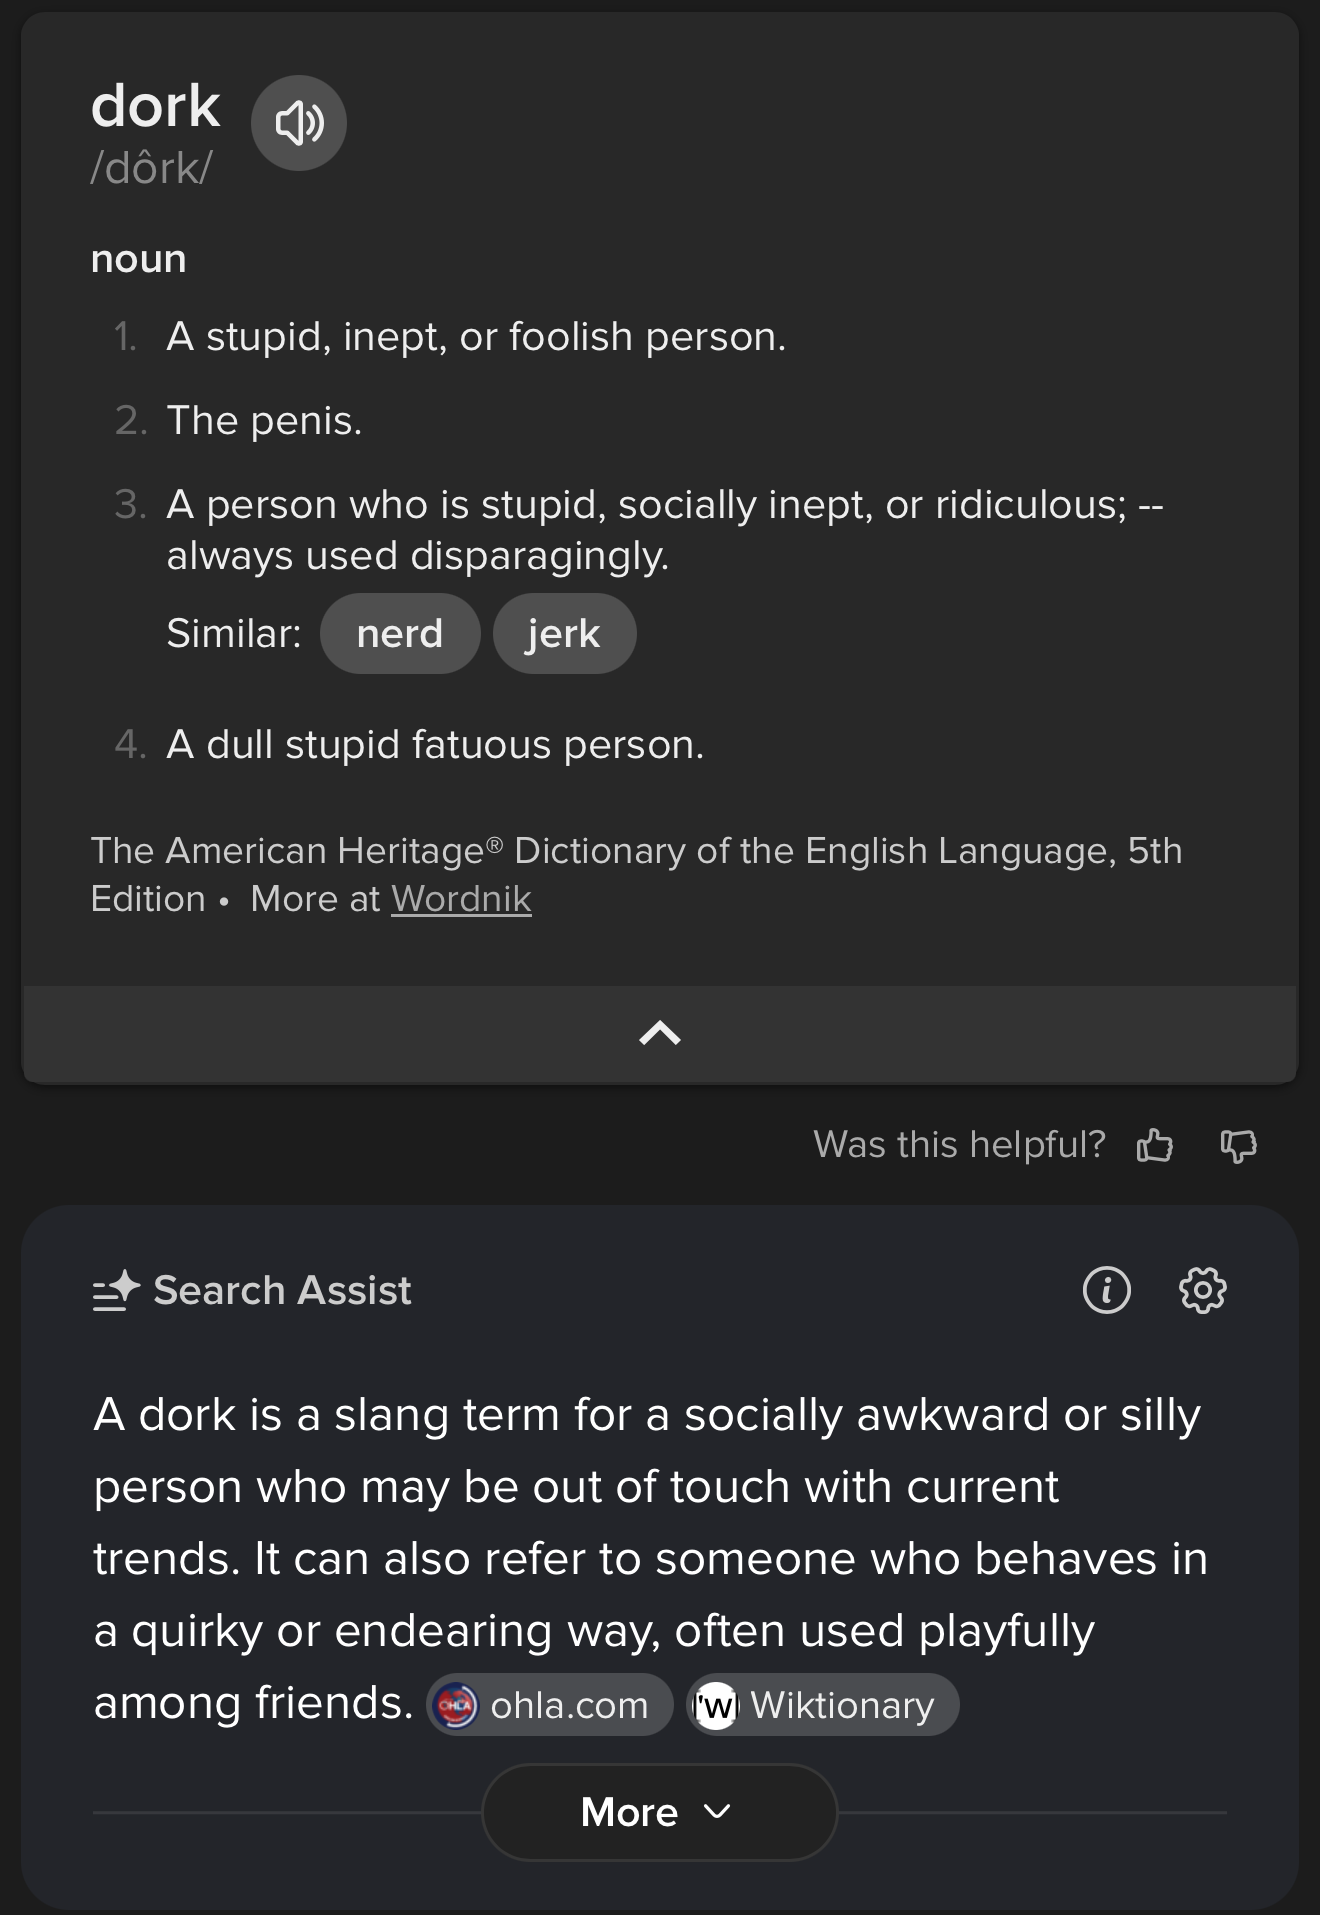The image size is (1320, 1915).
Task: Play the dork pronunciation audio
Action: (298, 123)
